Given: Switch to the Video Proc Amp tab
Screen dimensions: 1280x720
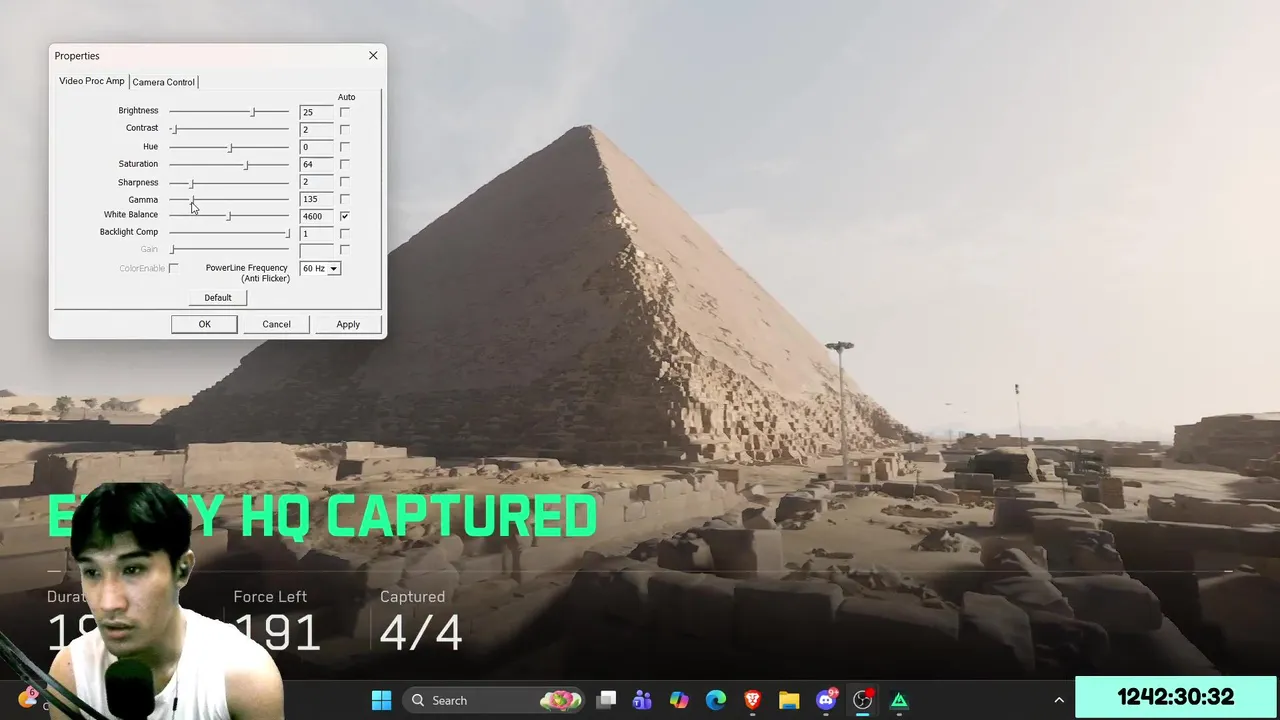Looking at the screenshot, I should tap(92, 81).
